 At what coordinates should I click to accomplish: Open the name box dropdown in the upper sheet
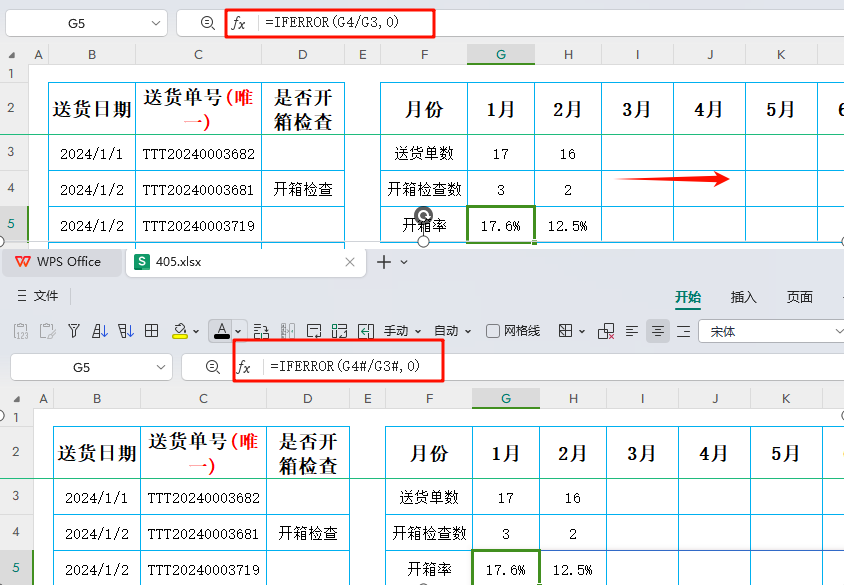(156, 23)
